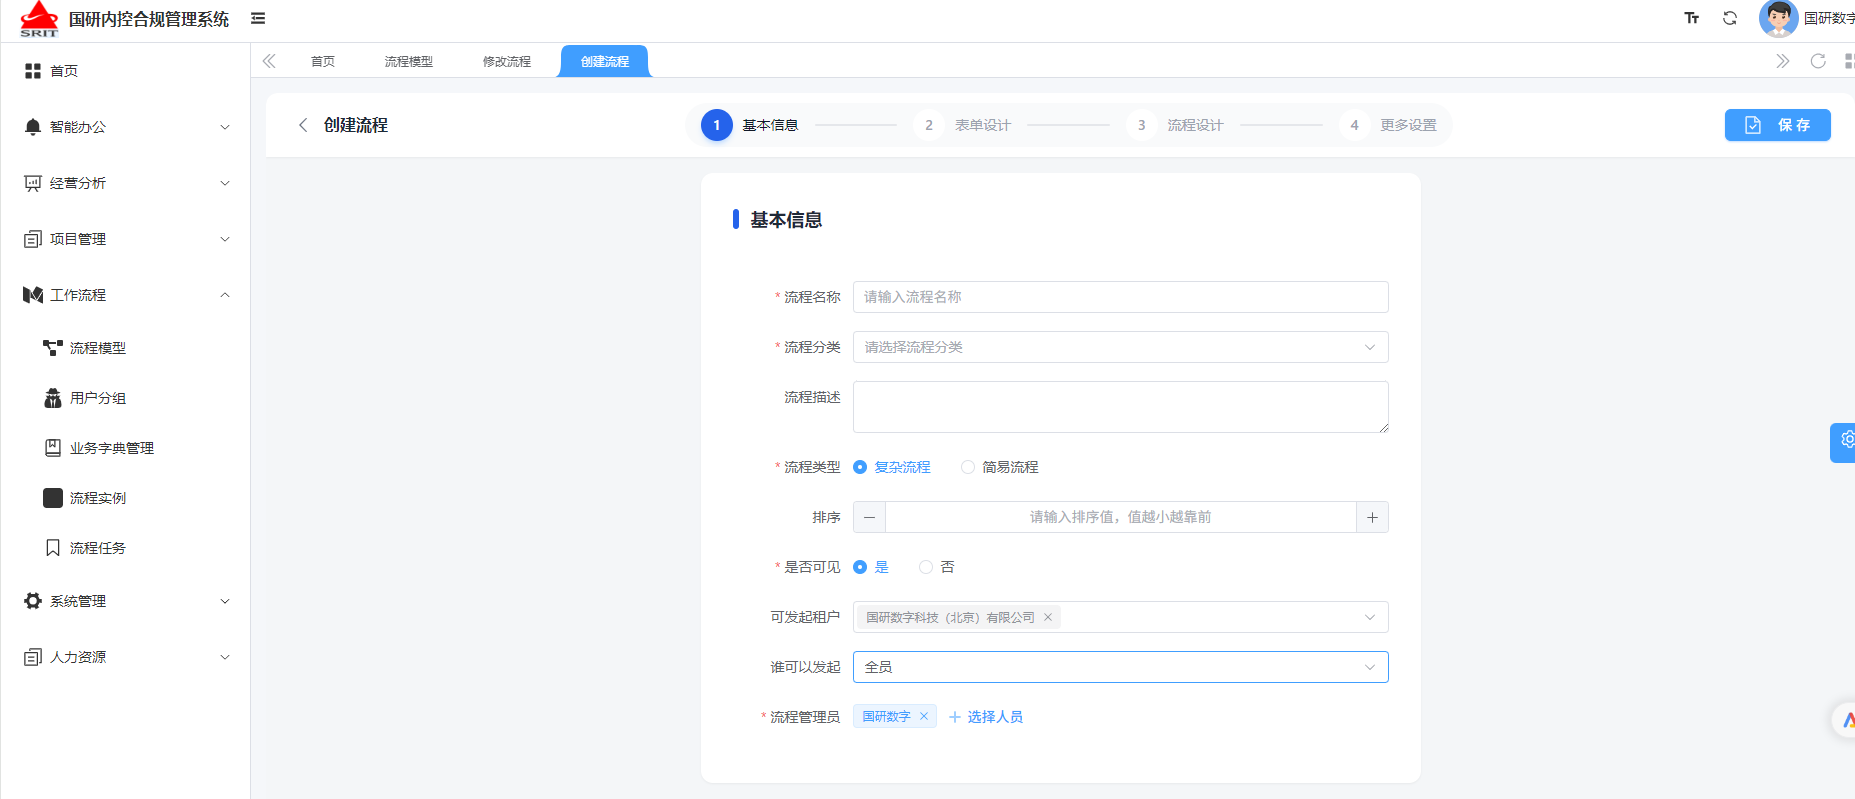
Task: Select the 创建流程 tab
Action: coord(605,62)
